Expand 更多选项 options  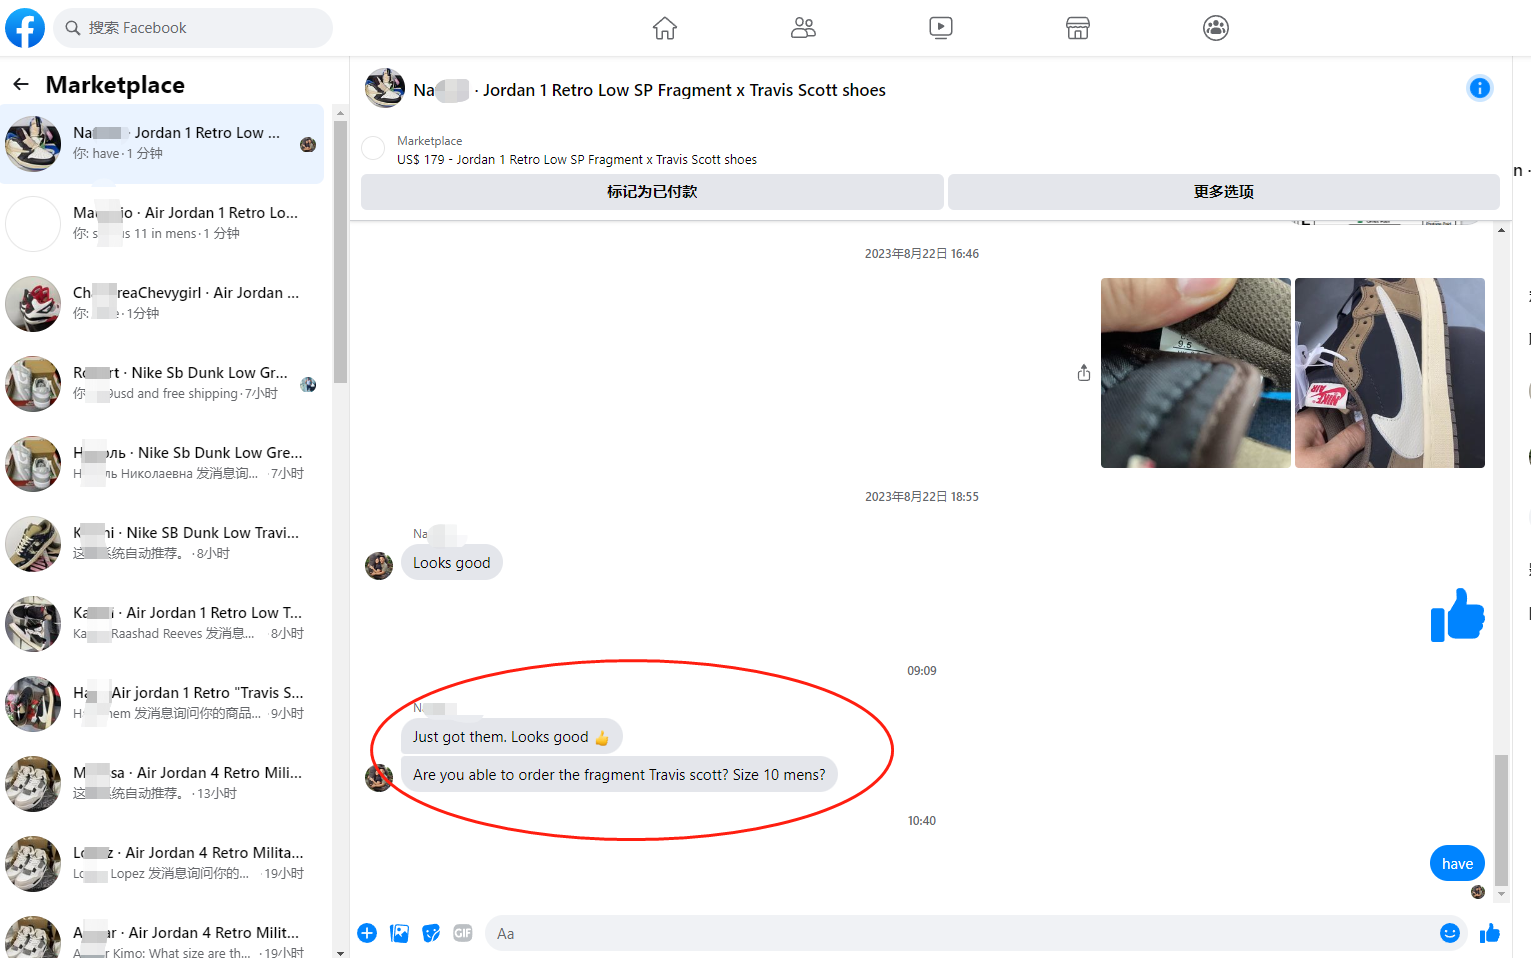pos(1223,192)
